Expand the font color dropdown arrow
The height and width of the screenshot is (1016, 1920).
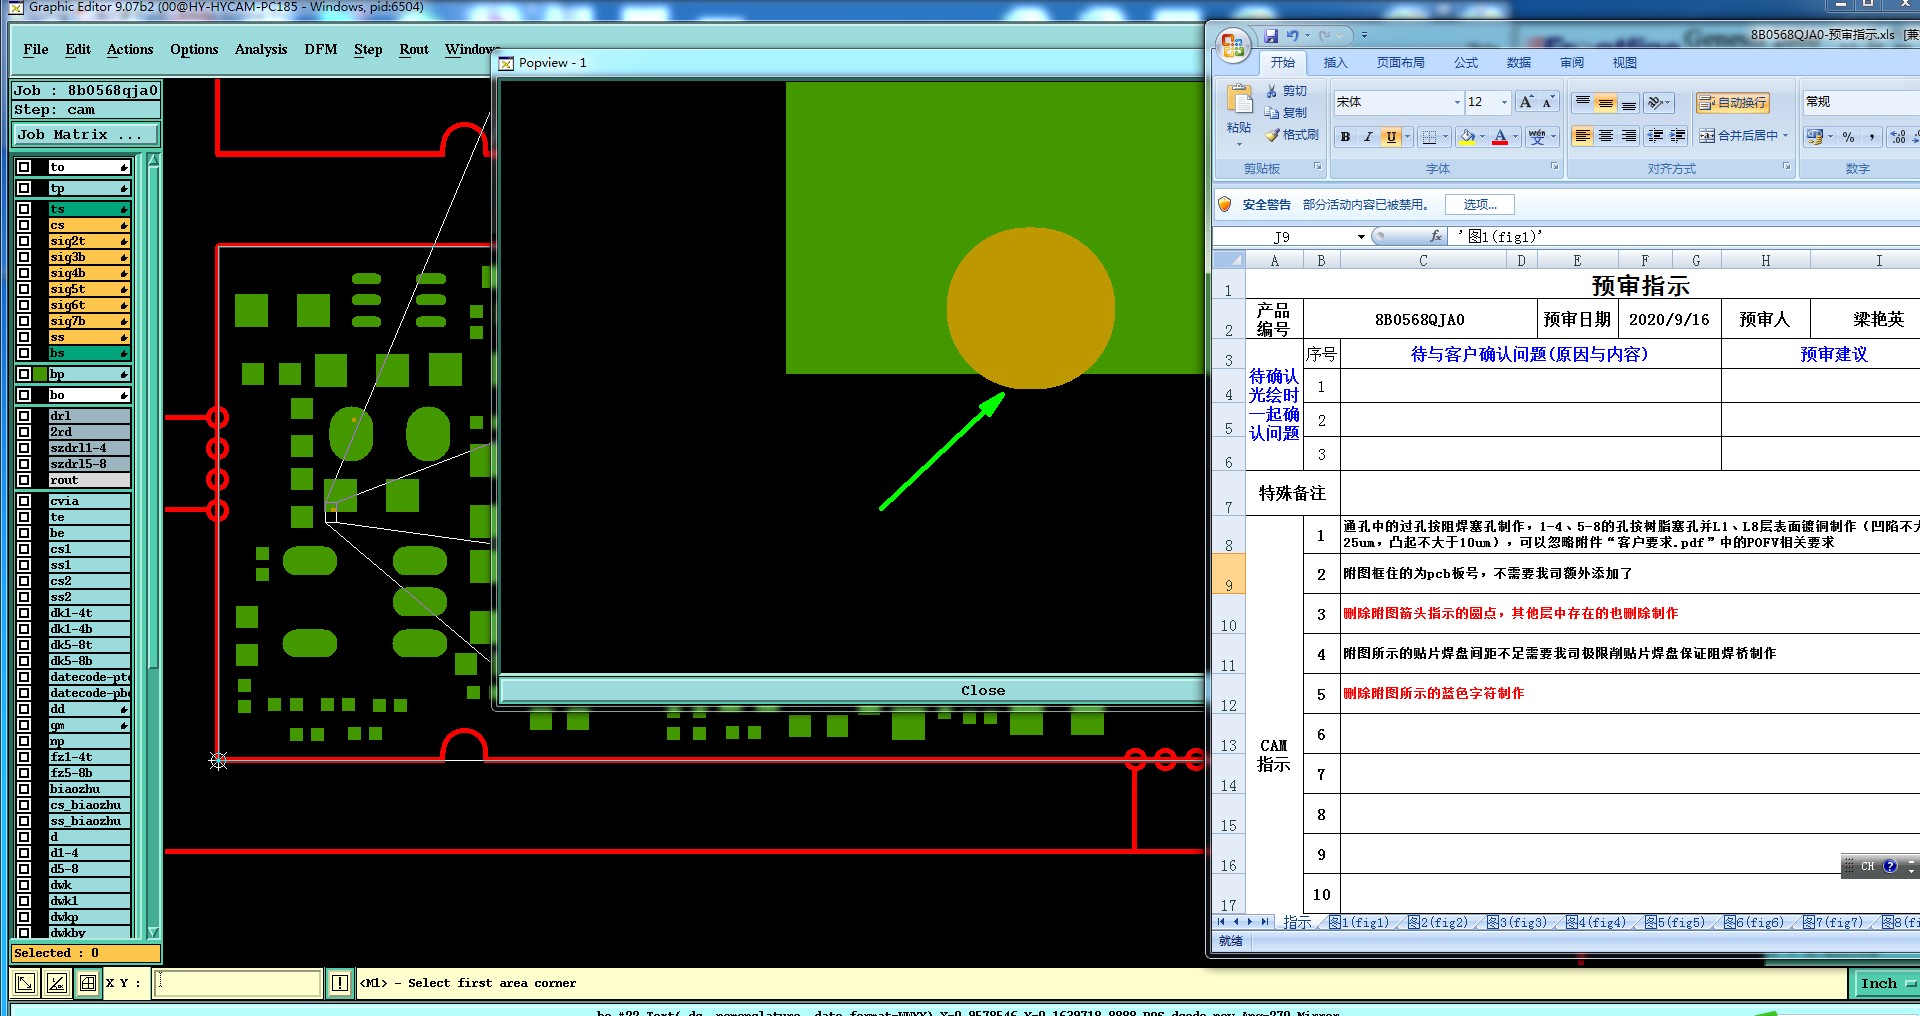1515,137
